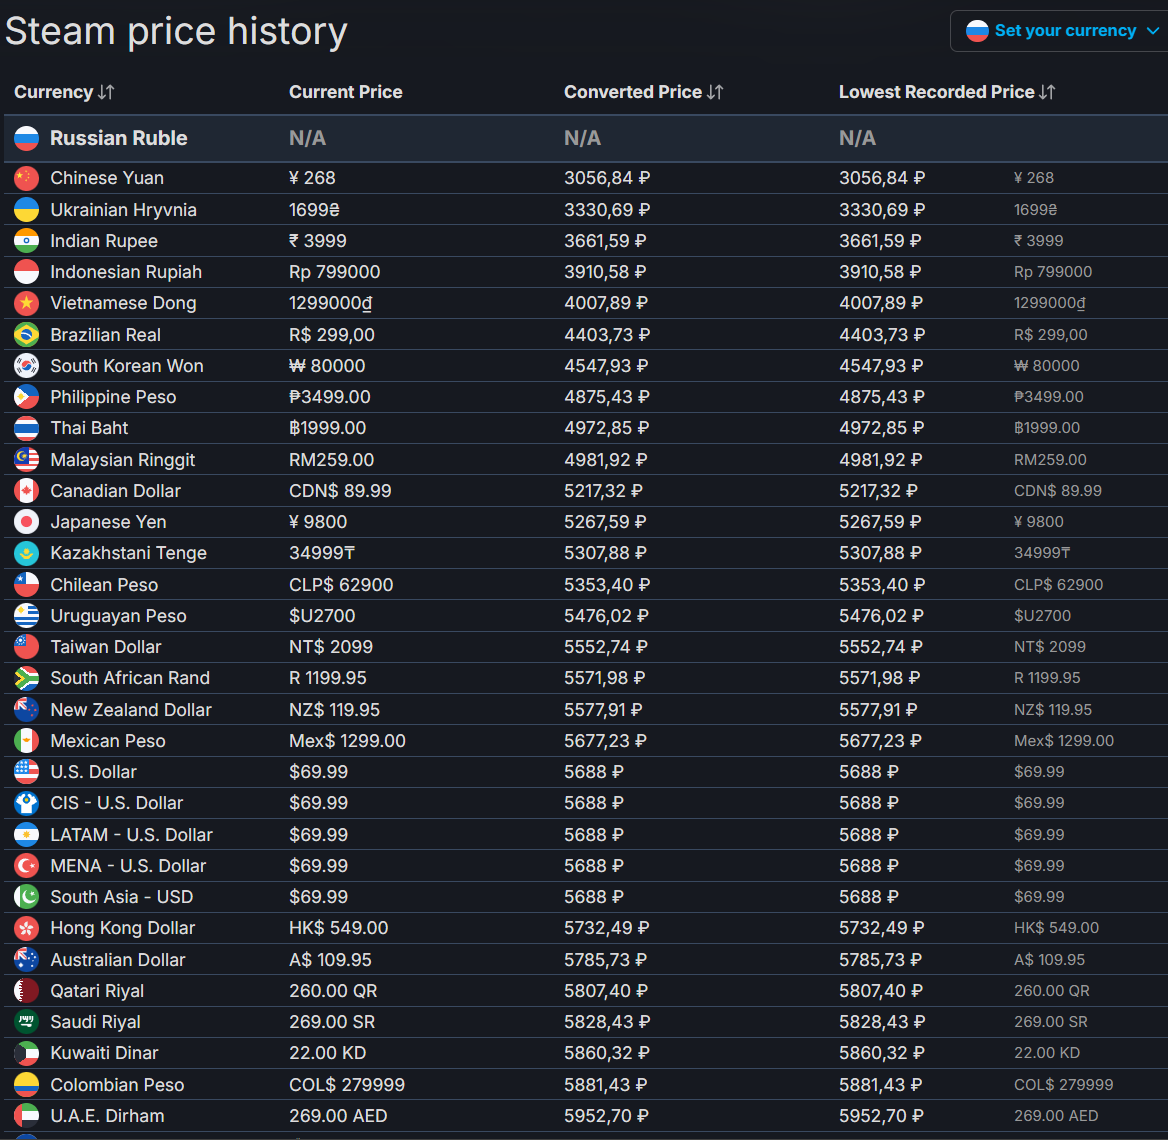Click the CIS - U.S. Dollar emblem icon

[27, 803]
